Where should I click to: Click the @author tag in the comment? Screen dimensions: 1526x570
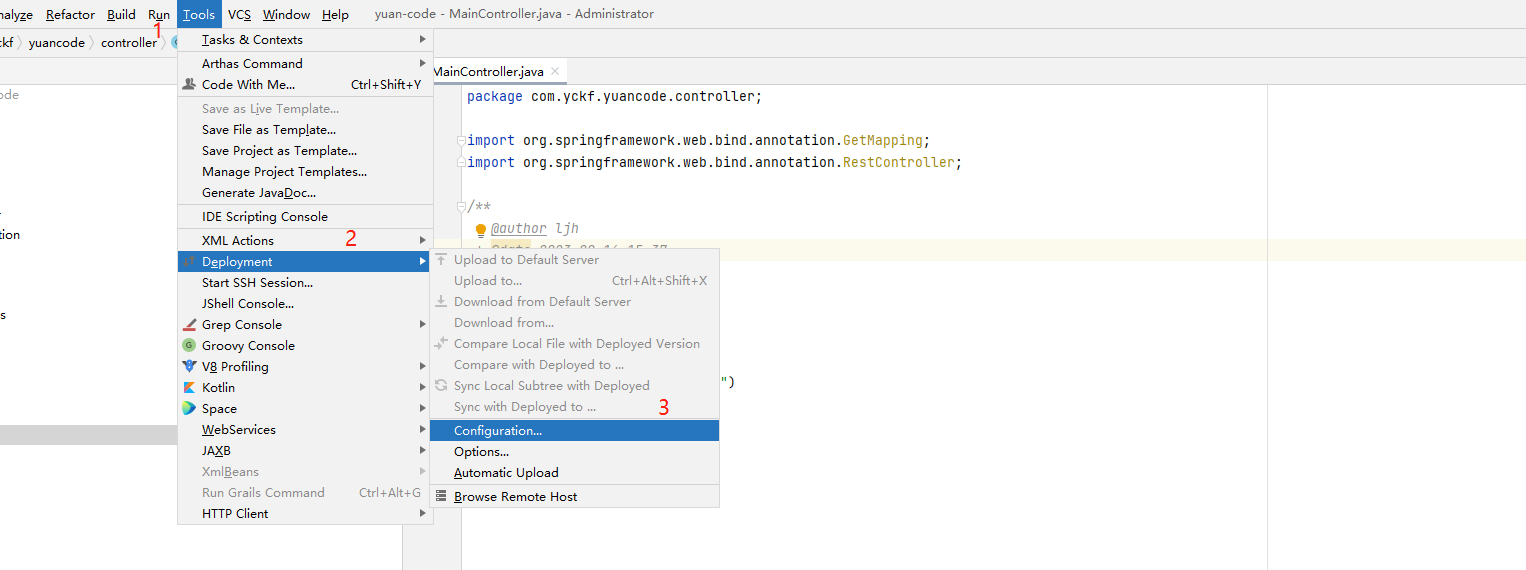point(519,229)
